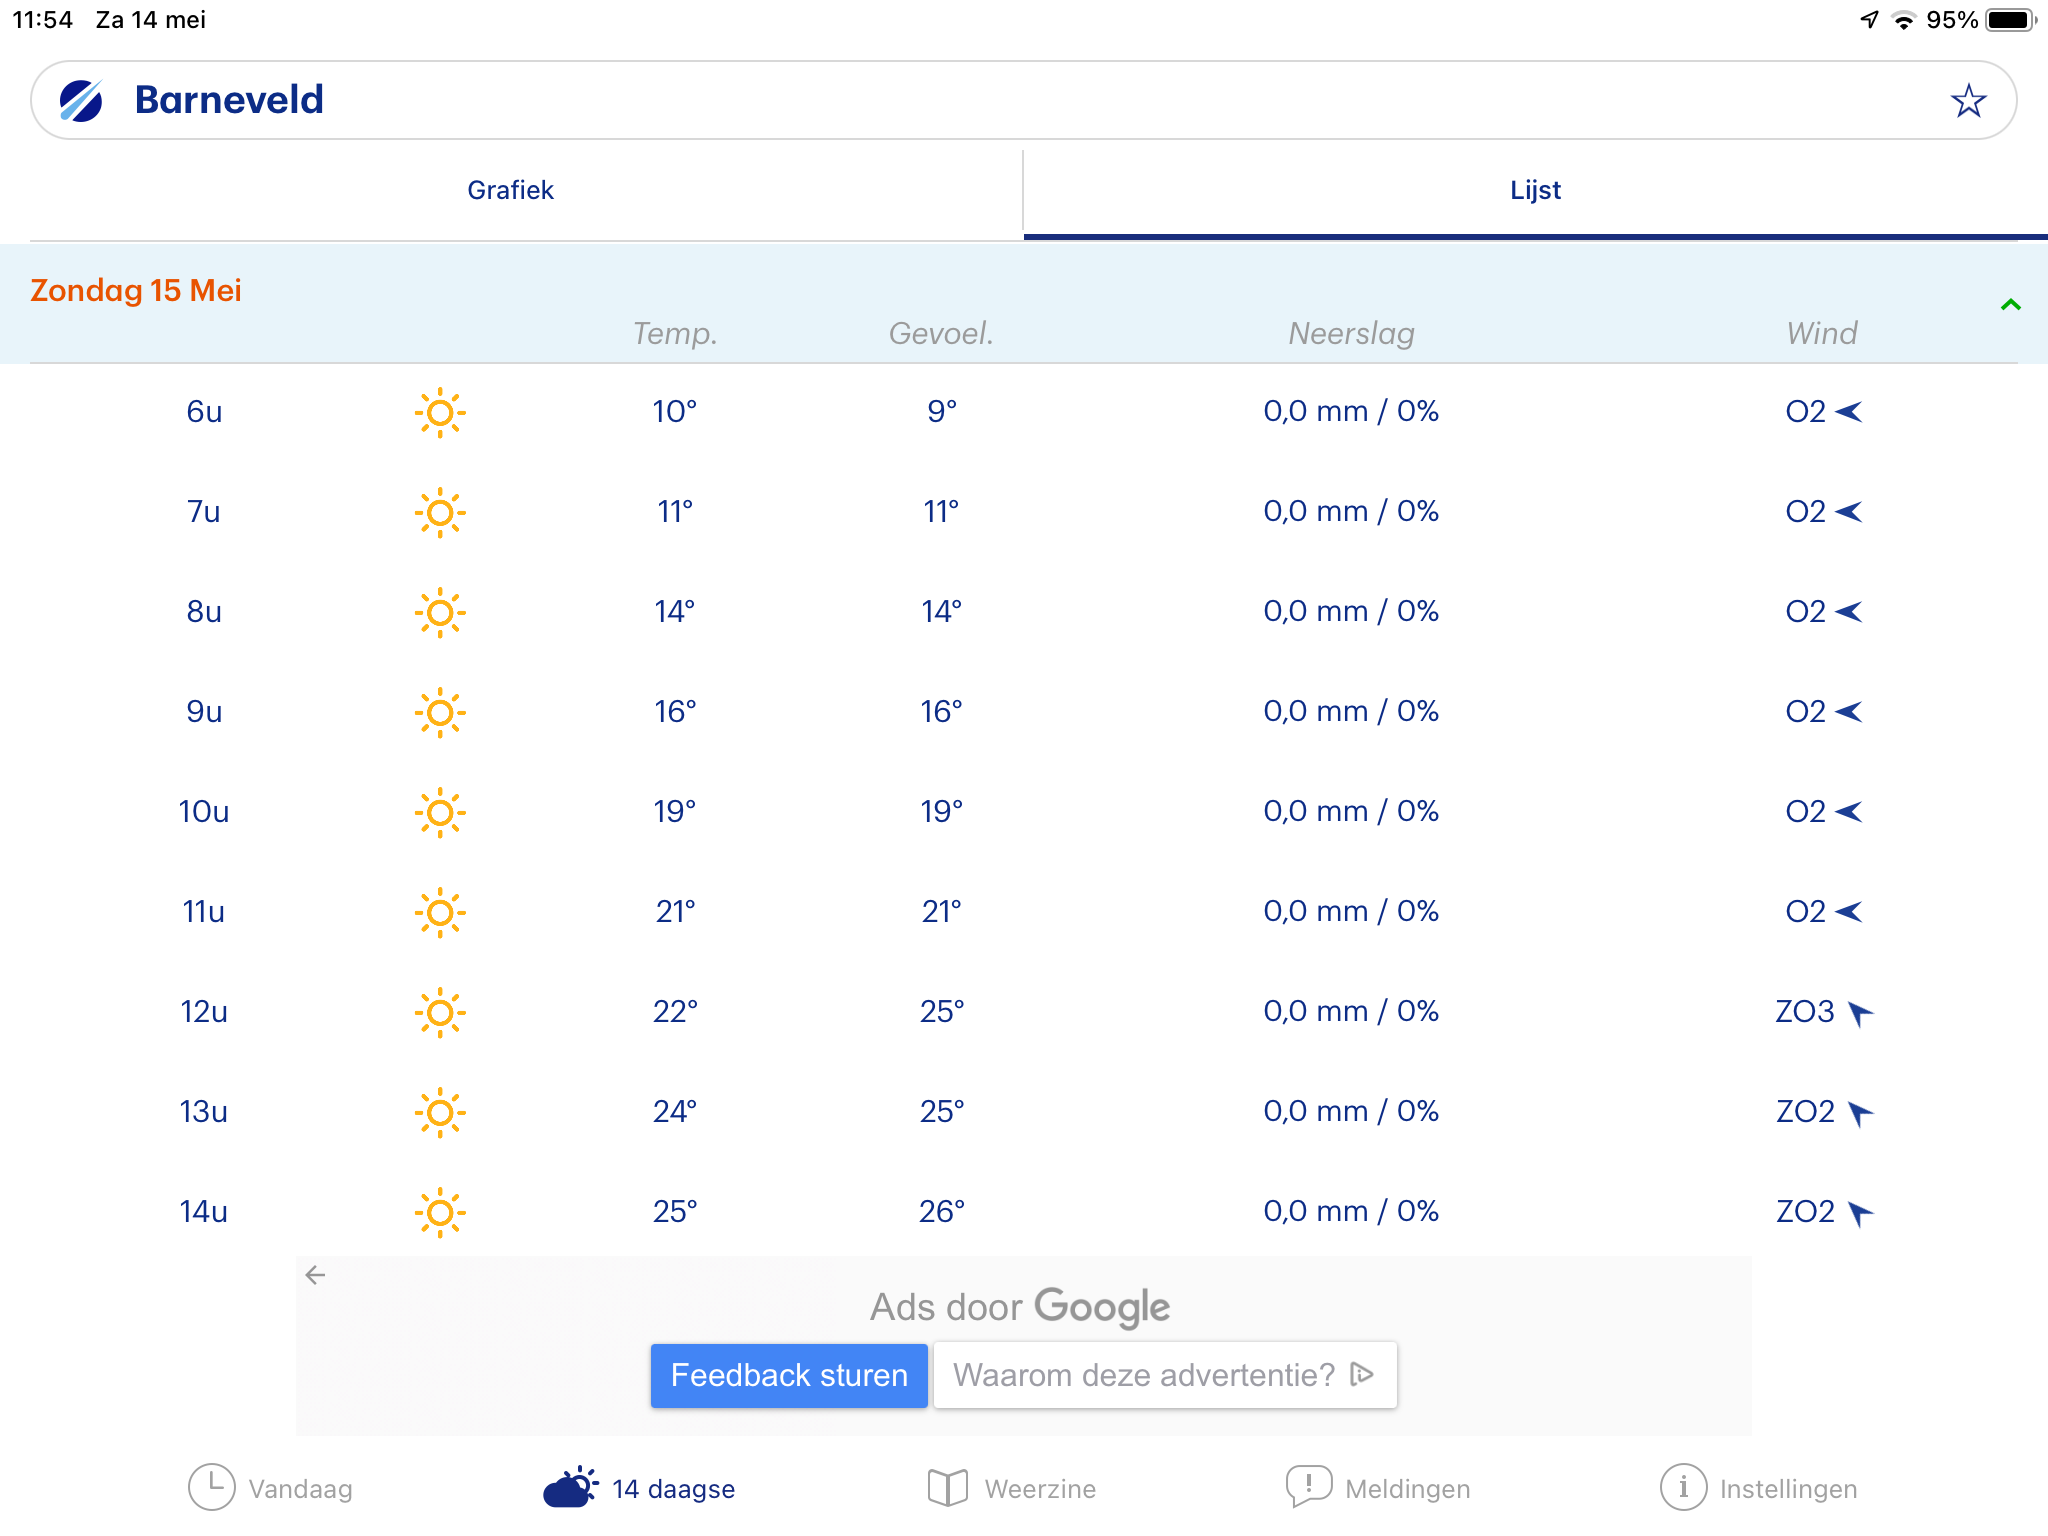Select the 6u hour label

204,411
